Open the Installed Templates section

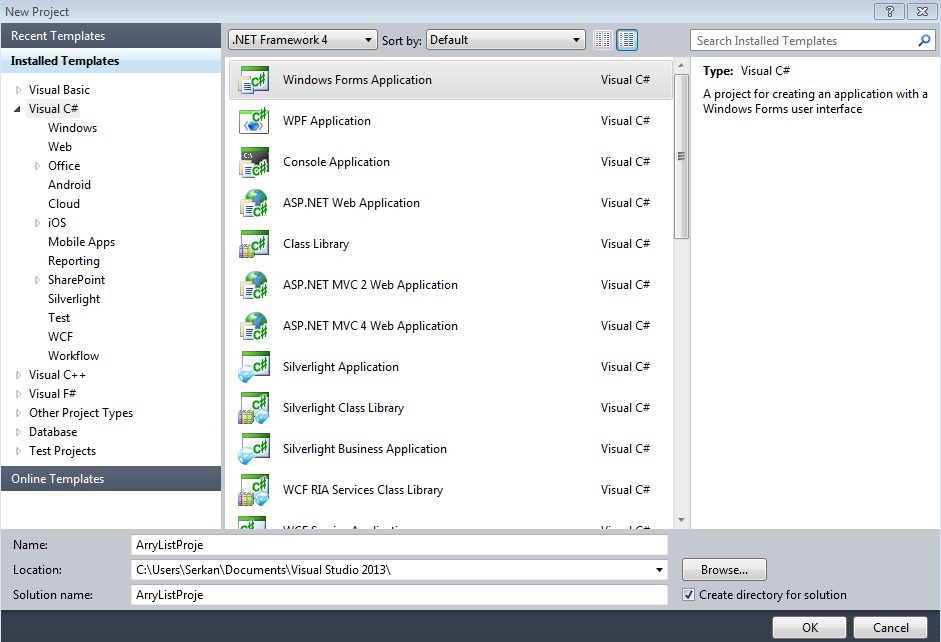111,61
